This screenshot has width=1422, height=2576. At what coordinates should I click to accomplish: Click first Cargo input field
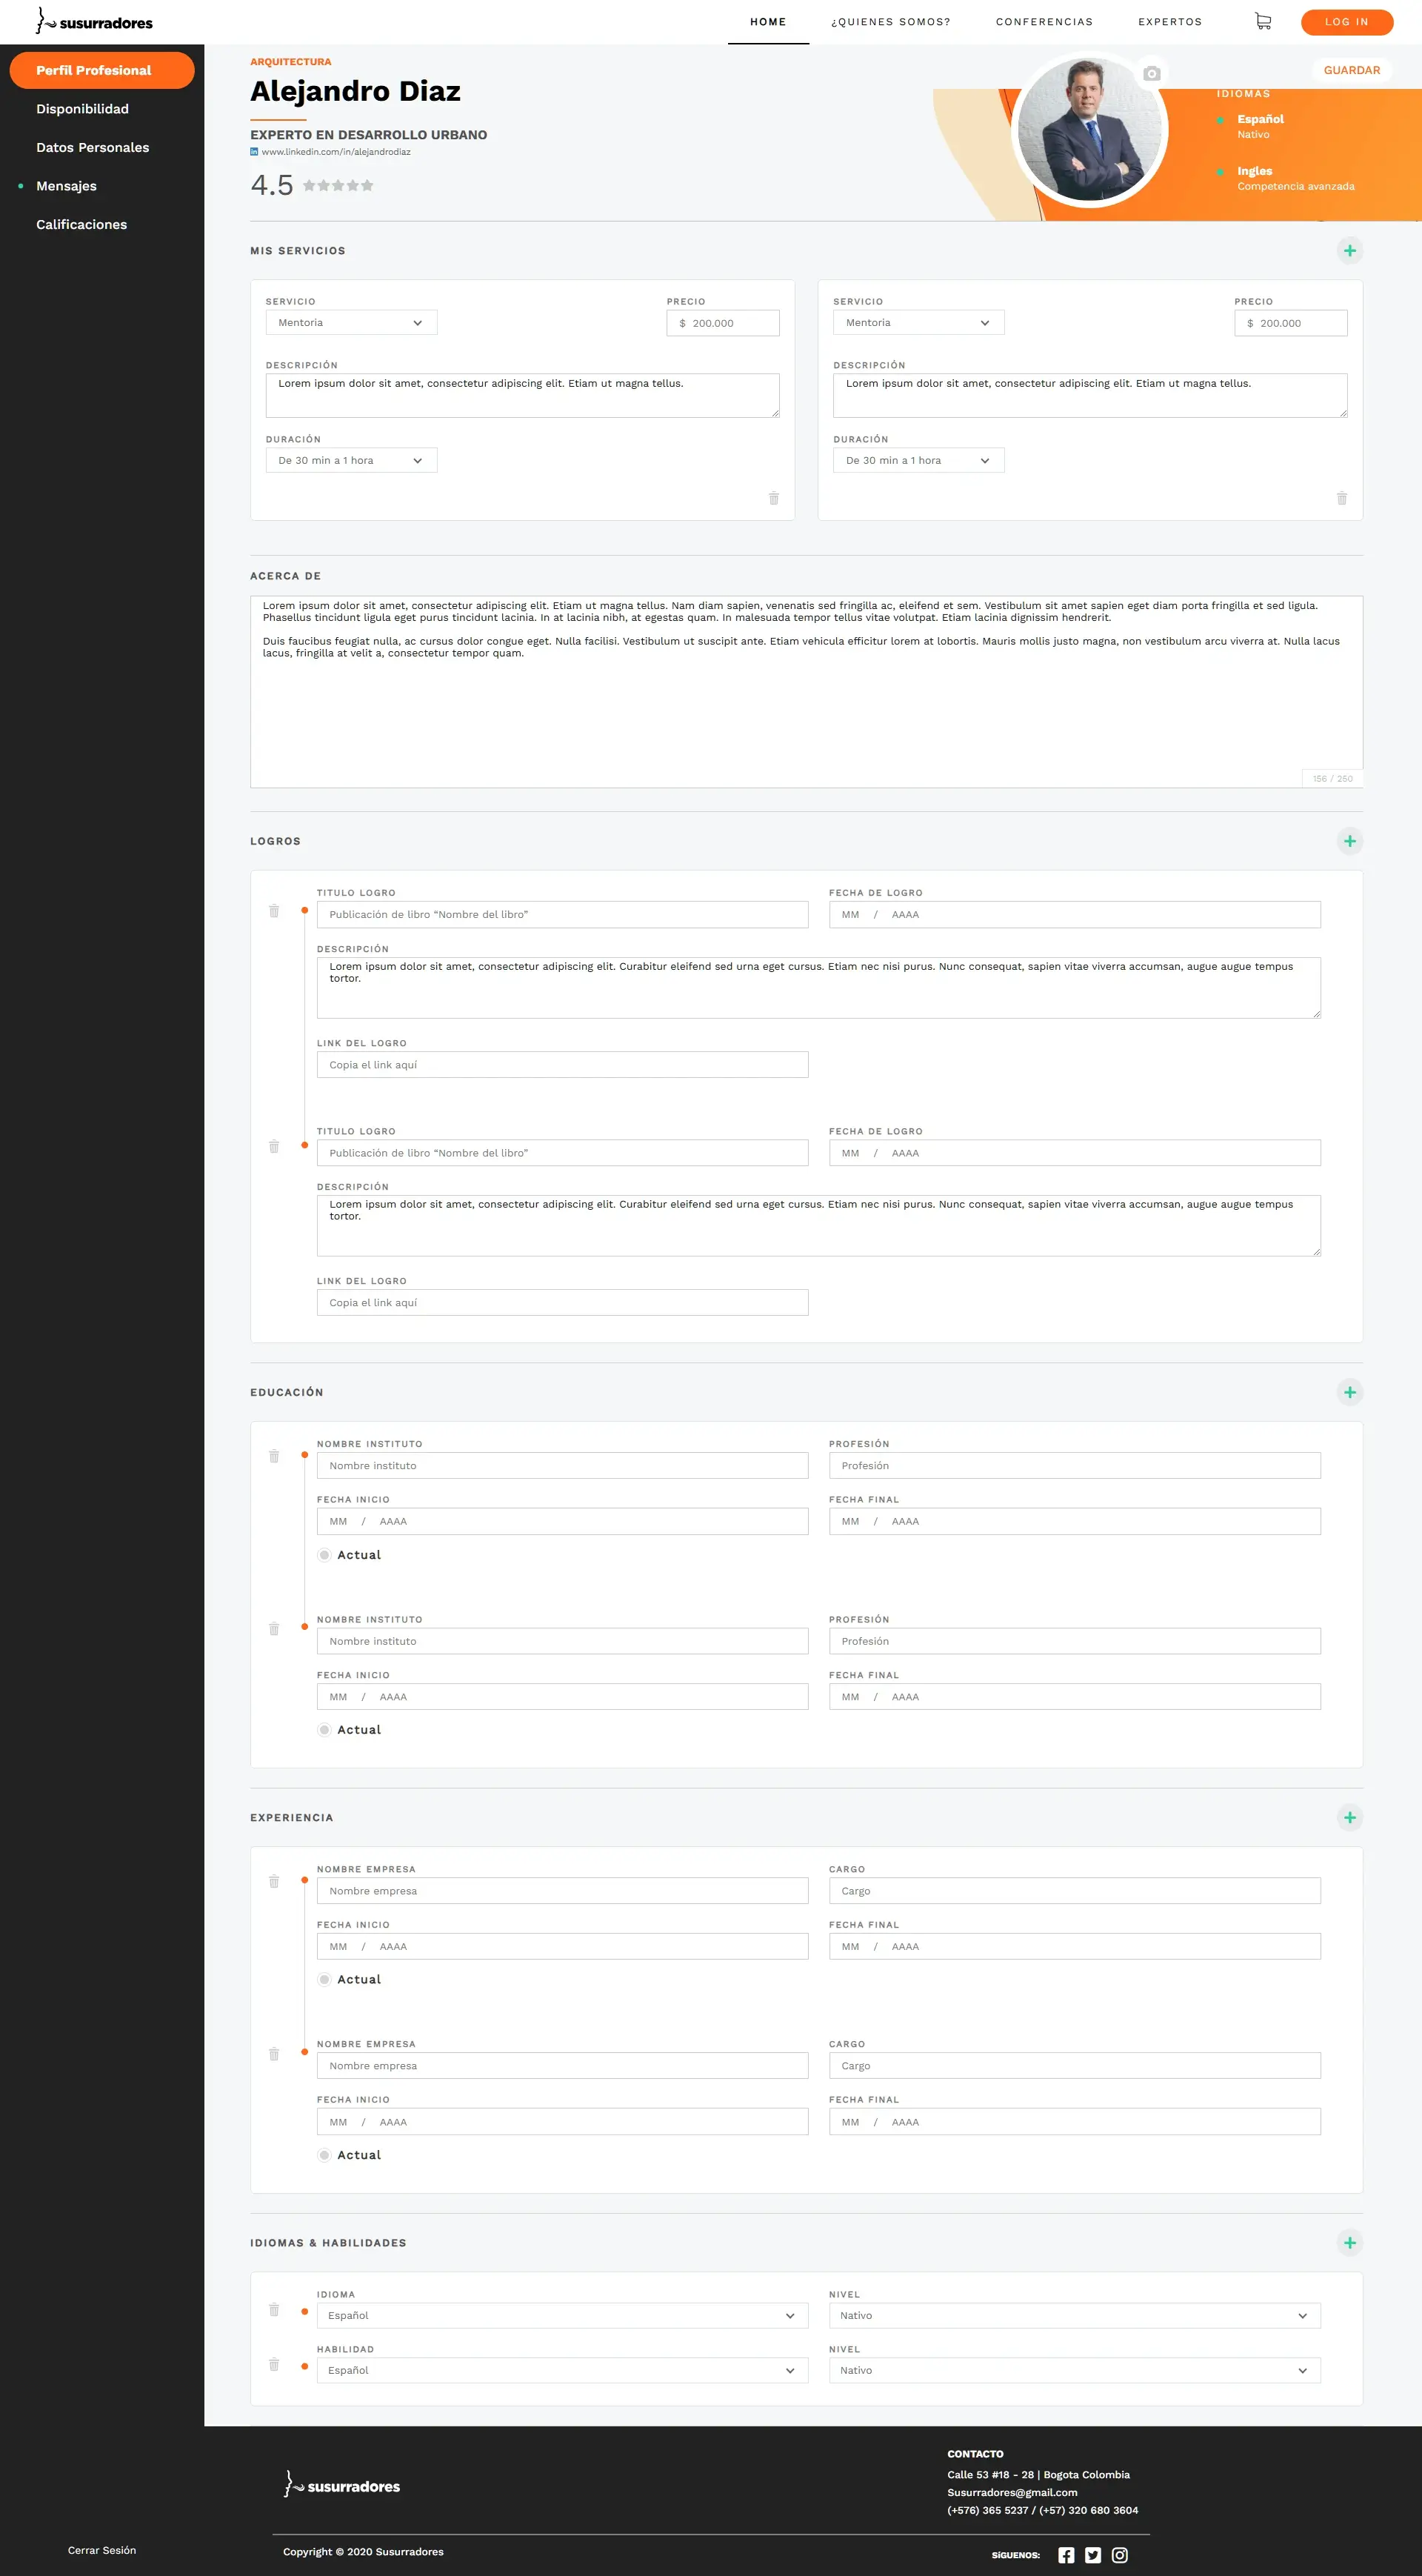(x=1075, y=1891)
